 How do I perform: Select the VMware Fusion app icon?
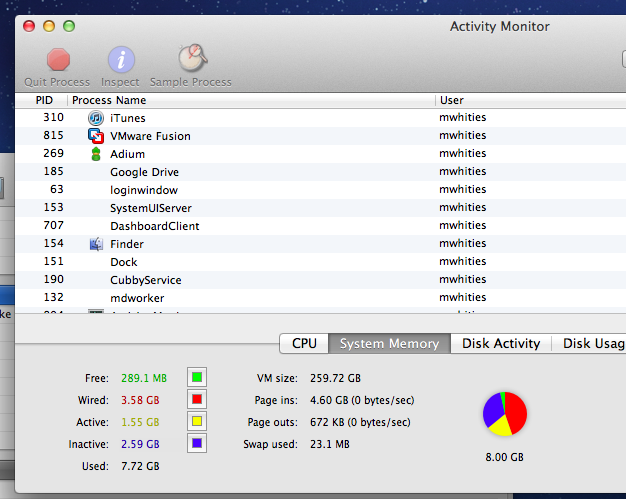tap(96, 136)
